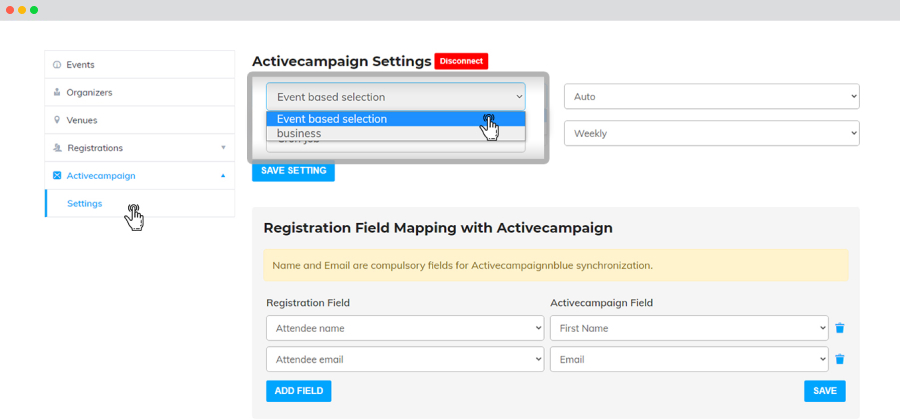Click the Registrations group icon
Viewport: 900px width, 420px height.
coord(57,148)
